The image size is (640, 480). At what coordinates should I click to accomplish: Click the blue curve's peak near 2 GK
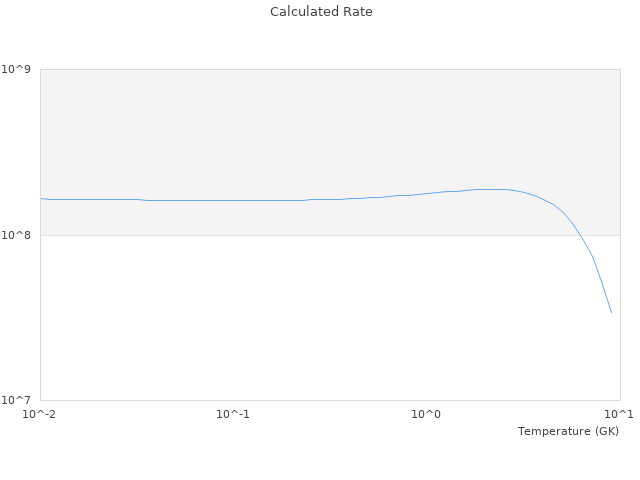coord(490,189)
